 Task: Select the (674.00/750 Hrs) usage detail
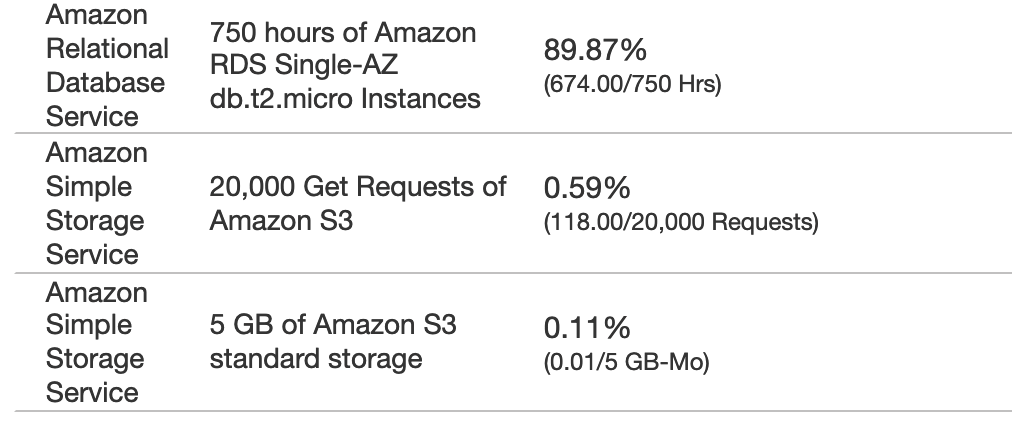tap(633, 84)
